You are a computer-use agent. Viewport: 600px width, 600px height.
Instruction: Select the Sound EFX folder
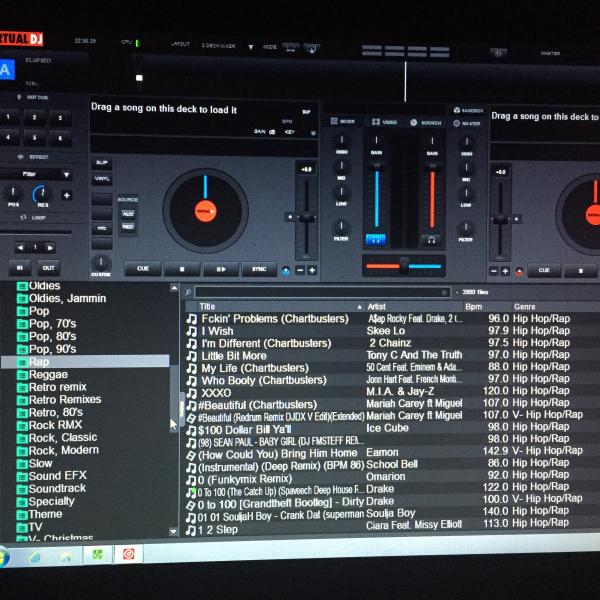(52, 476)
